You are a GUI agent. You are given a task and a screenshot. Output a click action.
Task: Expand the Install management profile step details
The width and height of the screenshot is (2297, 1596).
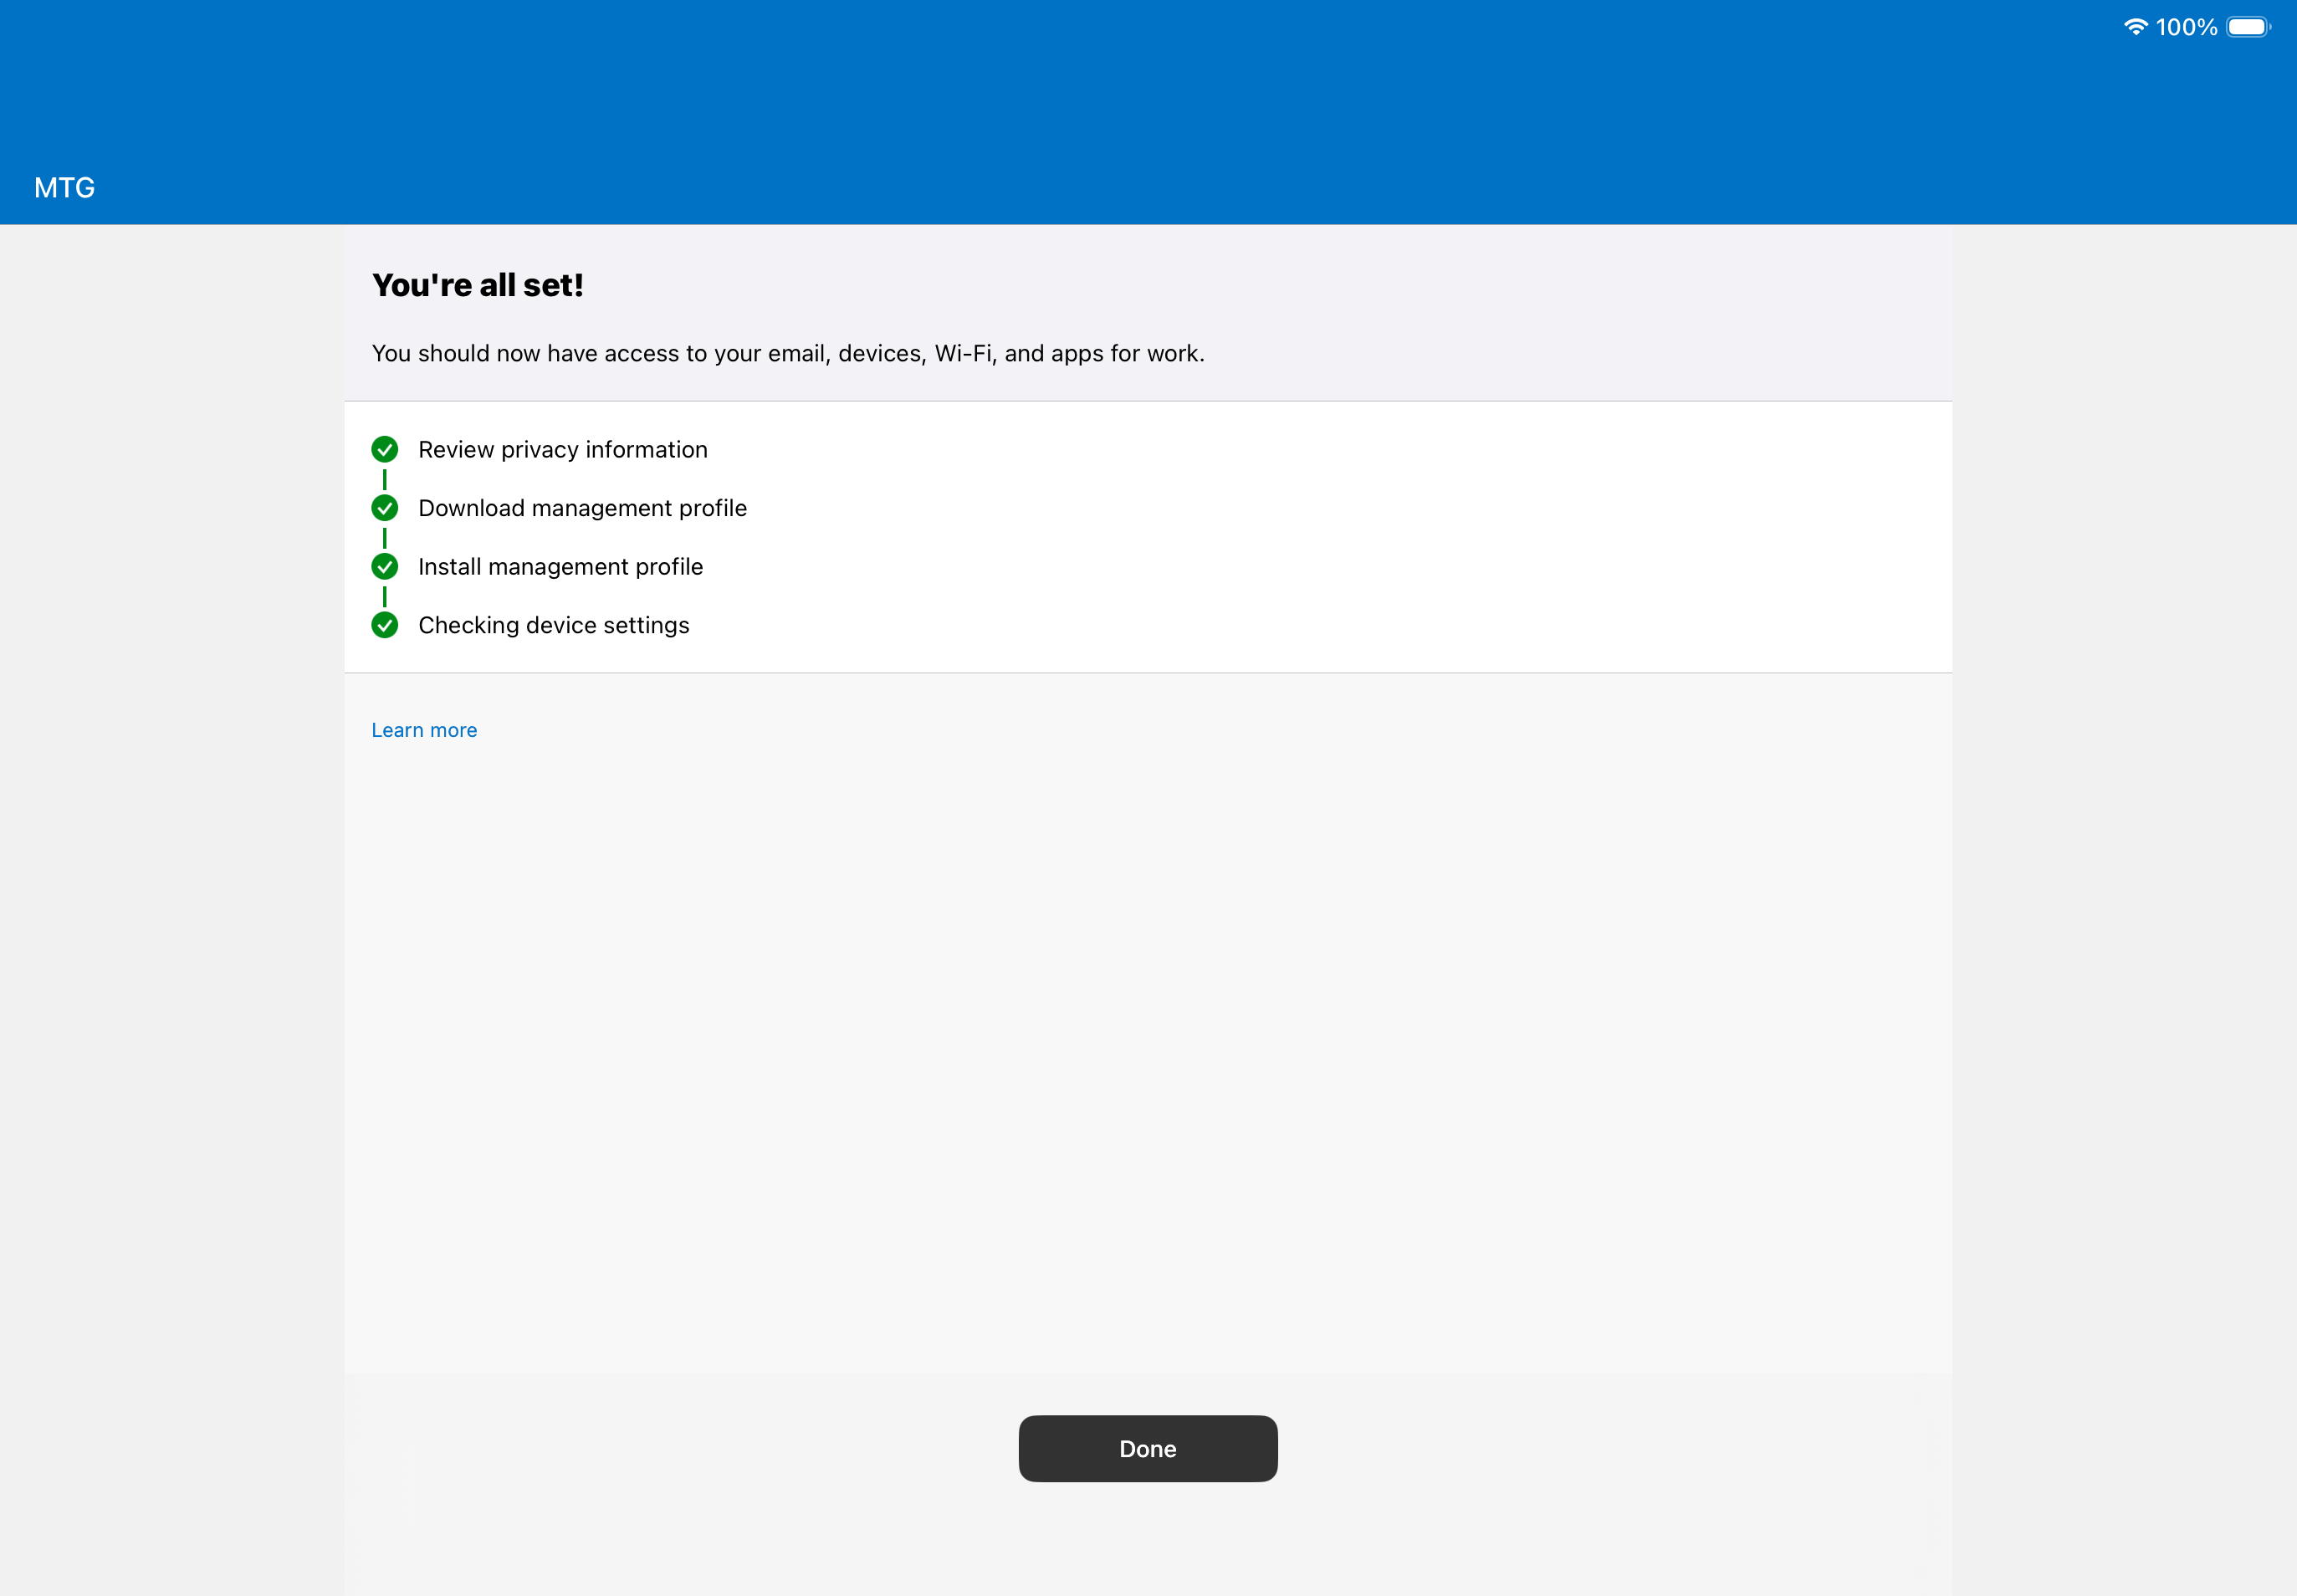[560, 566]
